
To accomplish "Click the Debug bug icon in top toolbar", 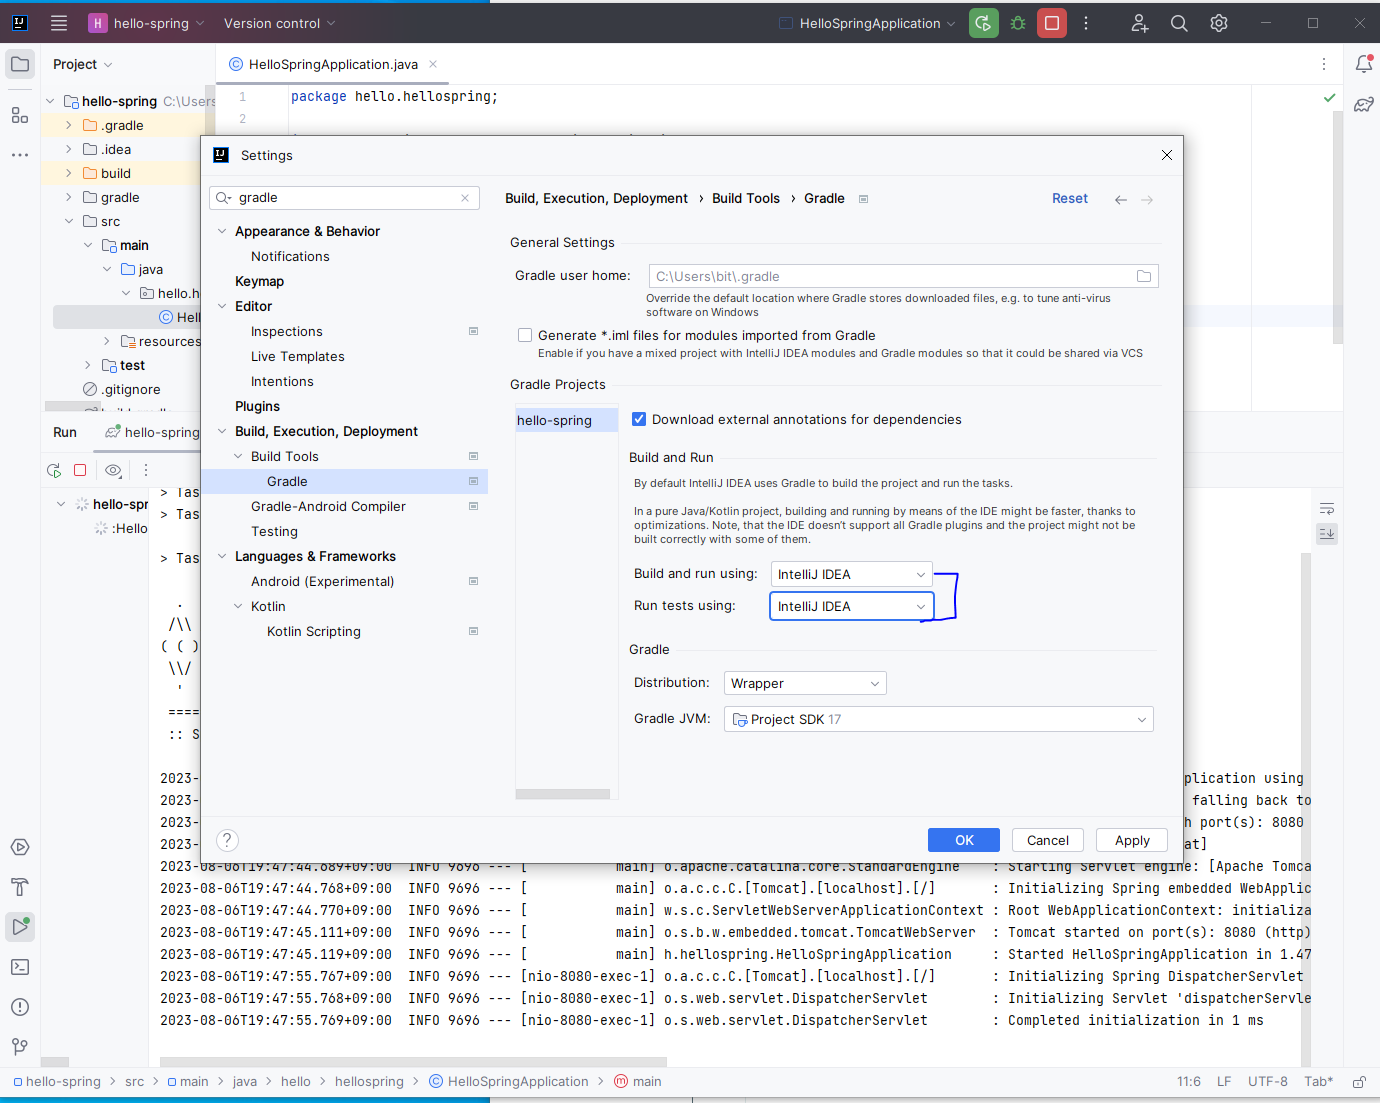I will click(x=1018, y=23).
